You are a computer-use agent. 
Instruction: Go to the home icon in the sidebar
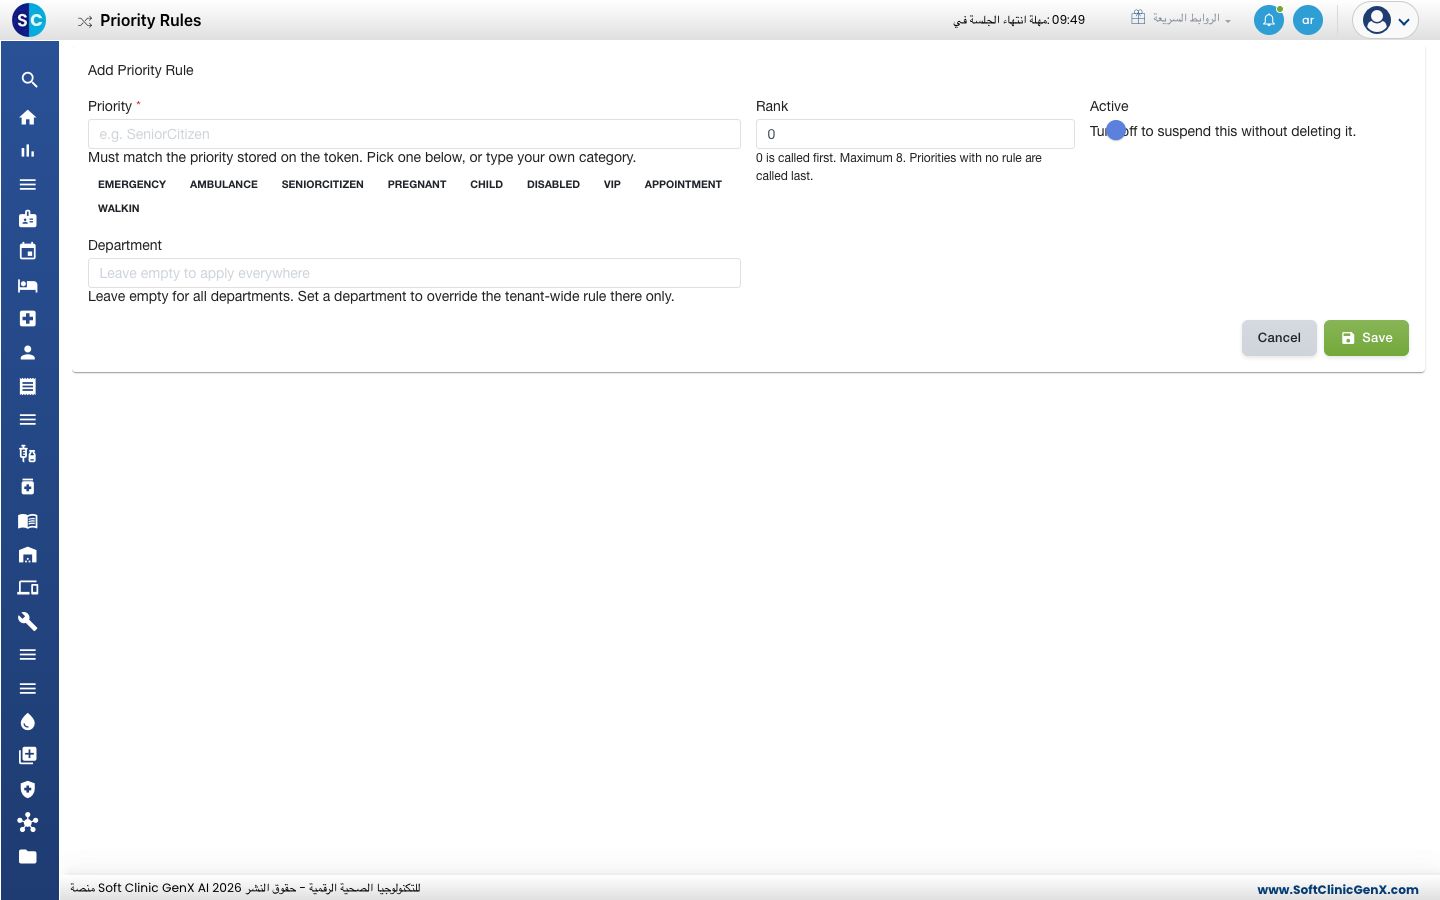pyautogui.click(x=28, y=117)
